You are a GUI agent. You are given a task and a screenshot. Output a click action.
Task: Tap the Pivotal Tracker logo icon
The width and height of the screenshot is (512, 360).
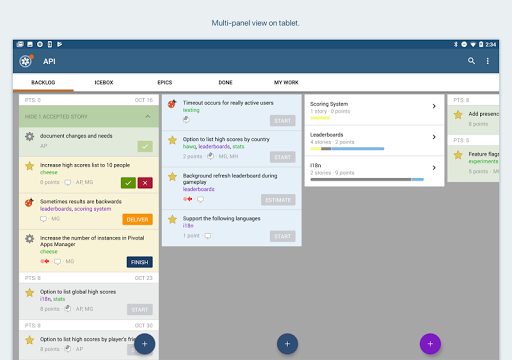pos(26,61)
